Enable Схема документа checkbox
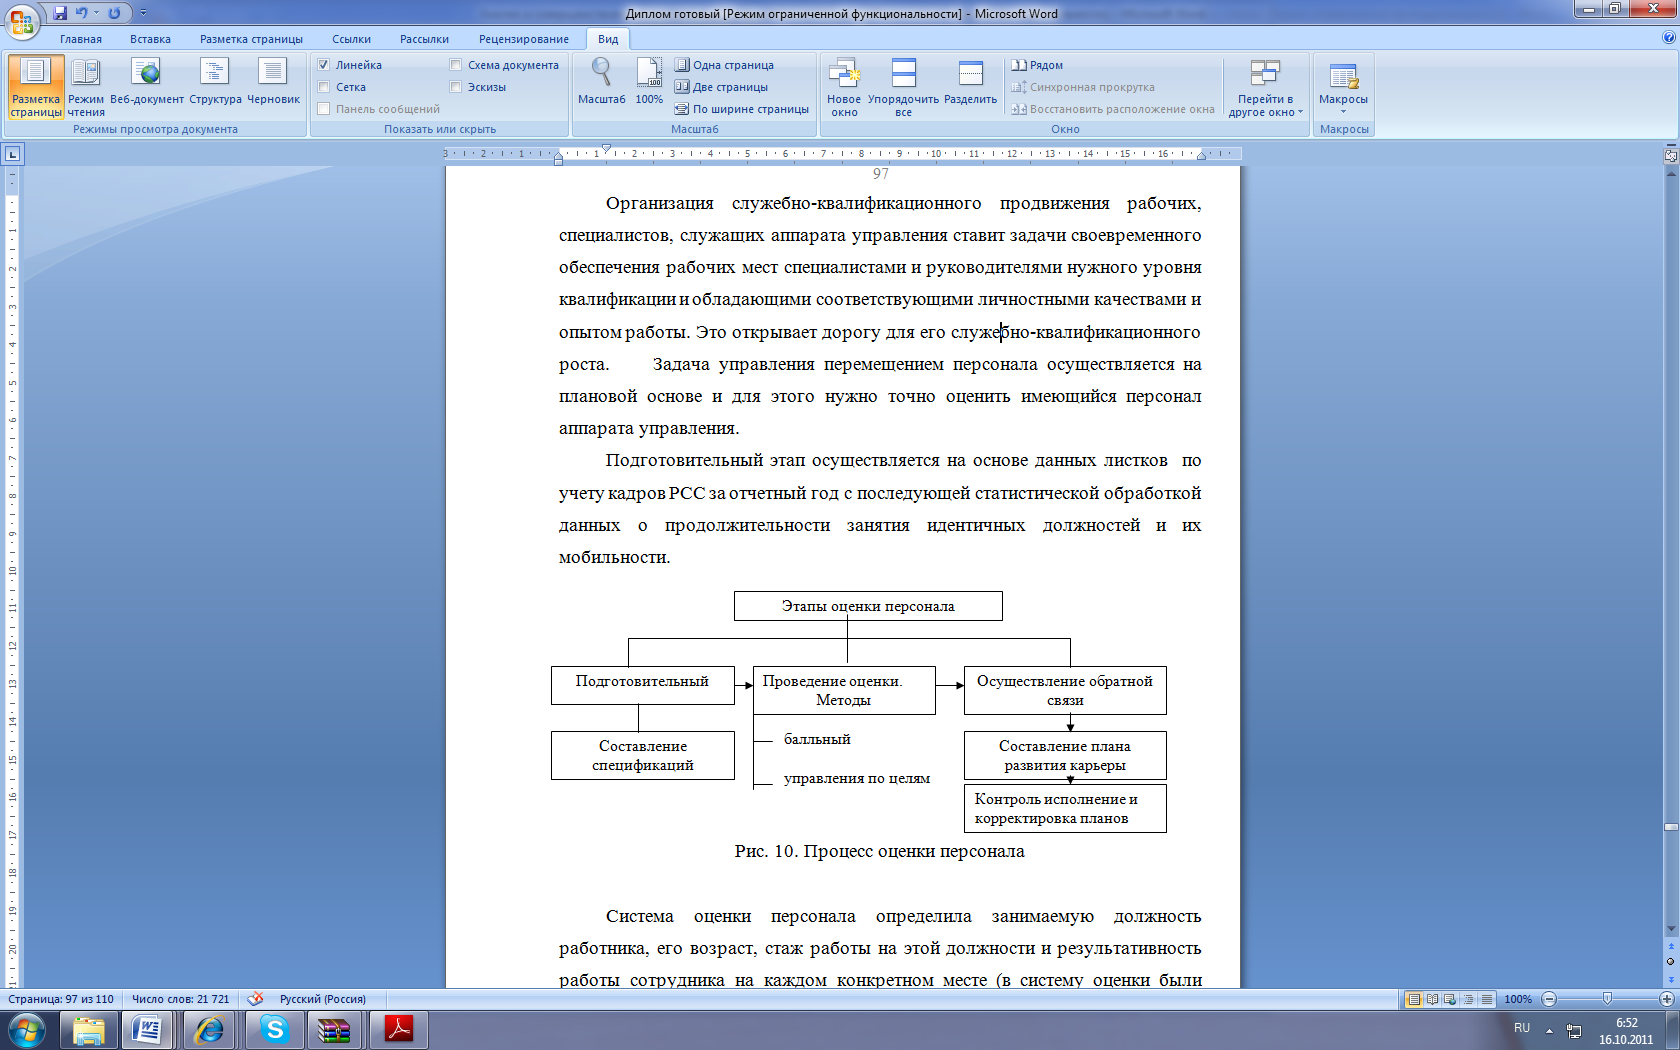The width and height of the screenshot is (1680, 1050). (456, 65)
